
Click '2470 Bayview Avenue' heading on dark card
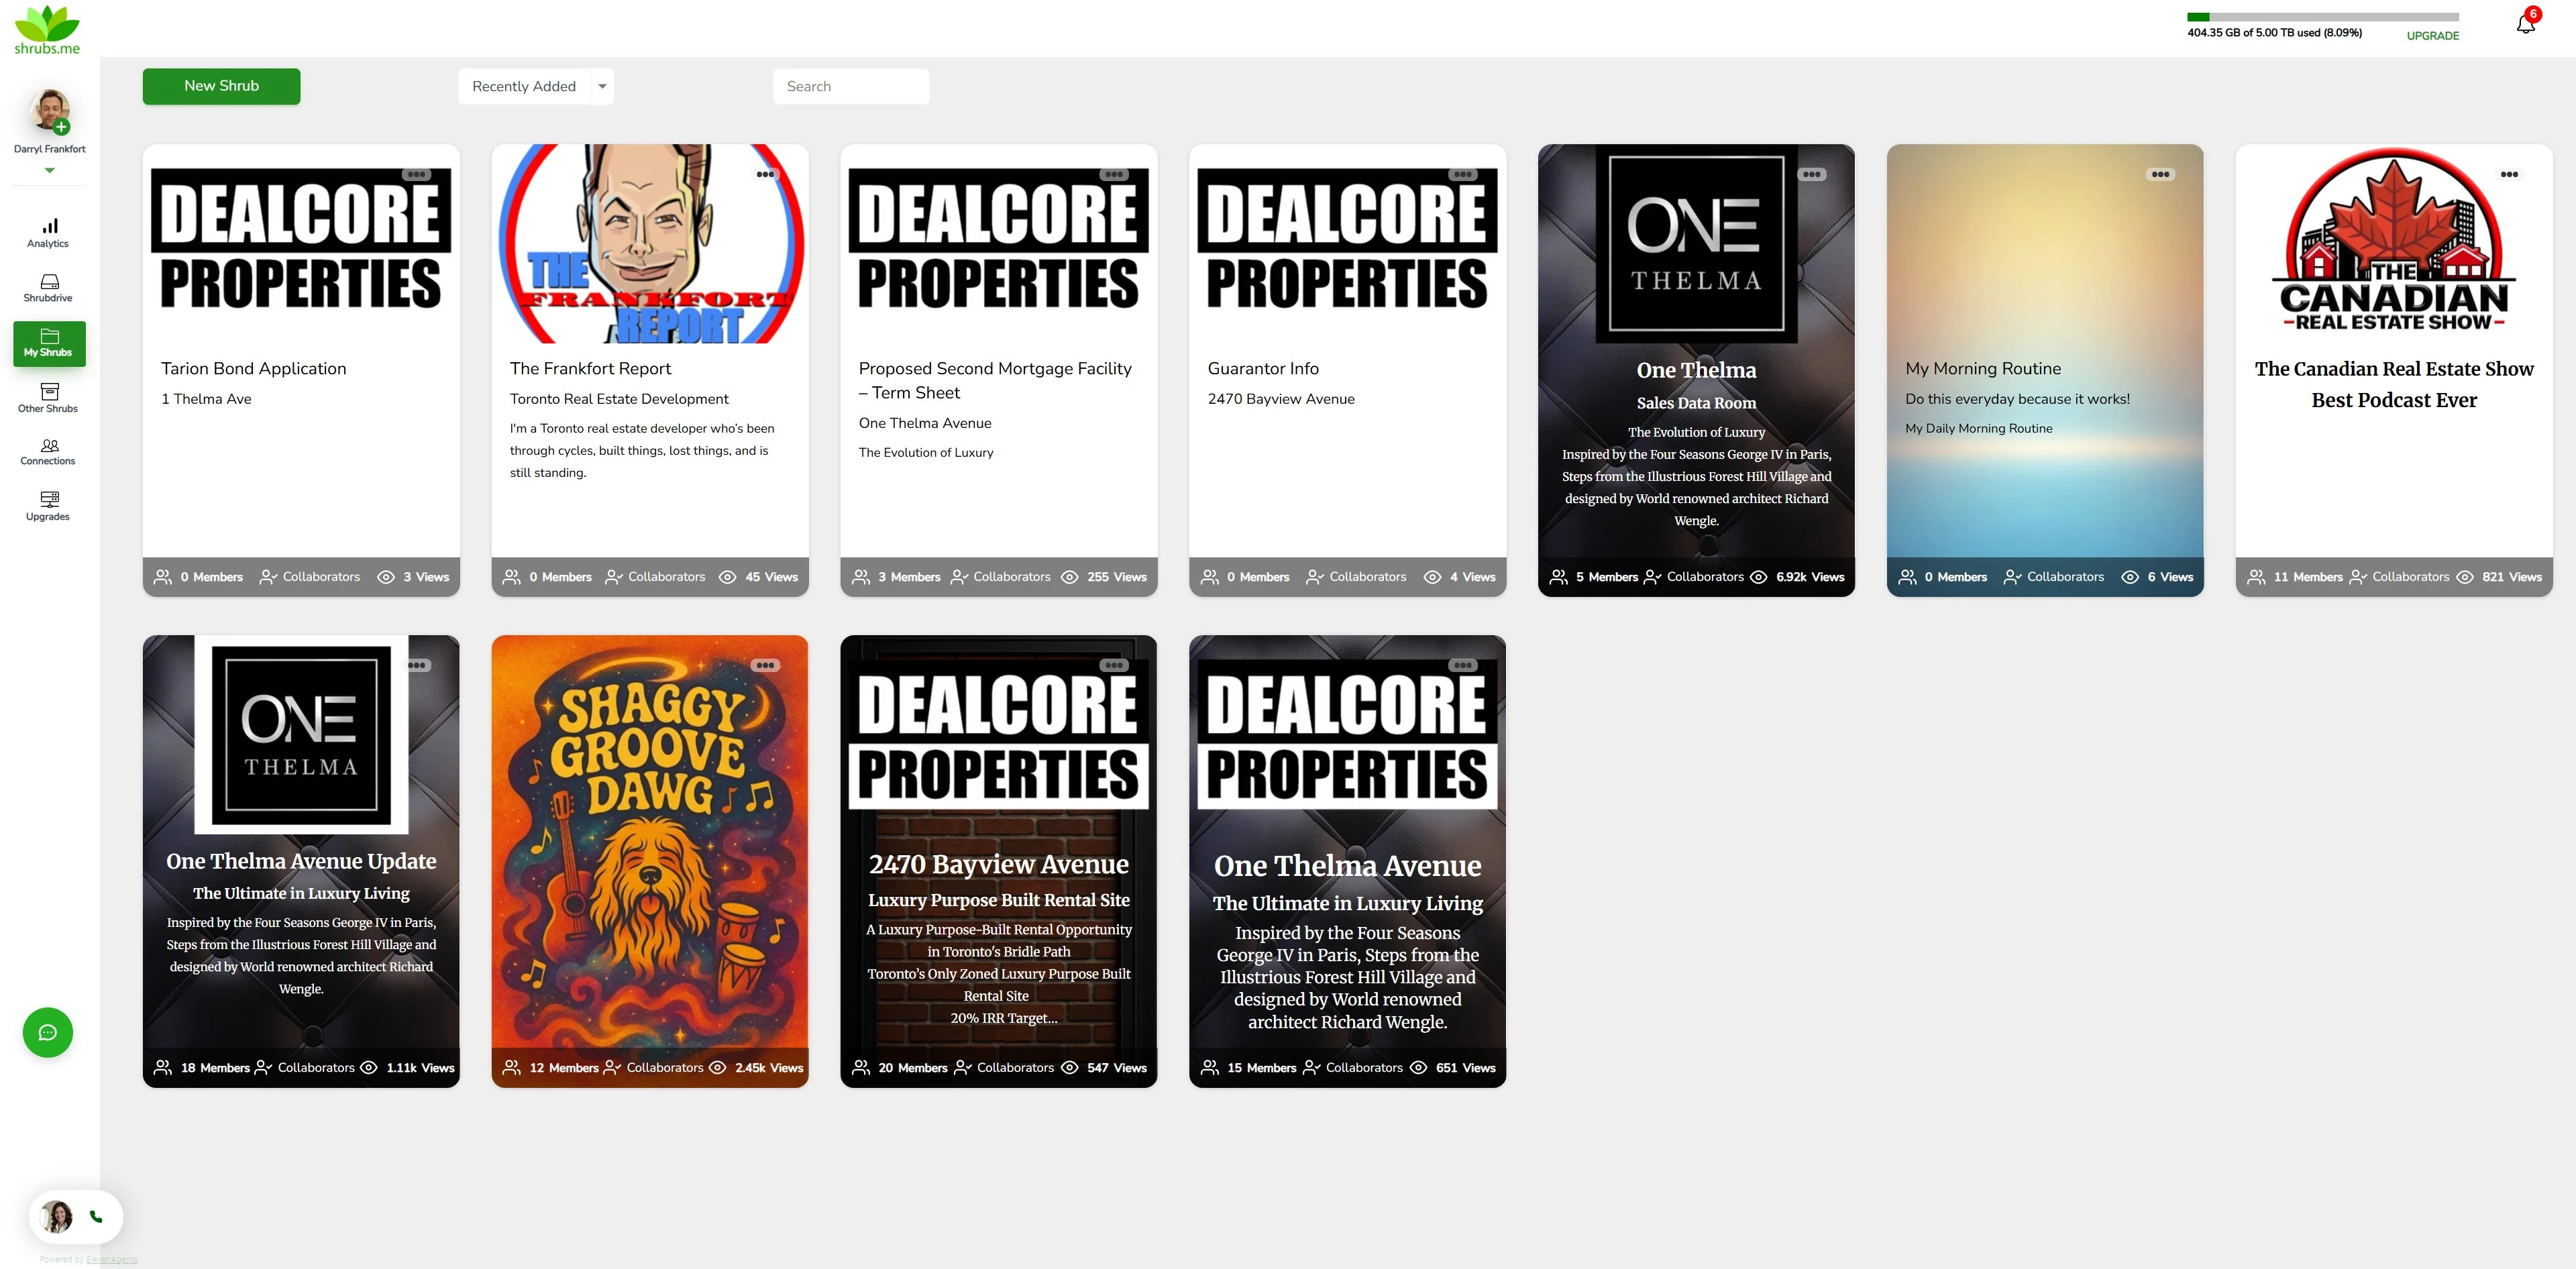(999, 864)
